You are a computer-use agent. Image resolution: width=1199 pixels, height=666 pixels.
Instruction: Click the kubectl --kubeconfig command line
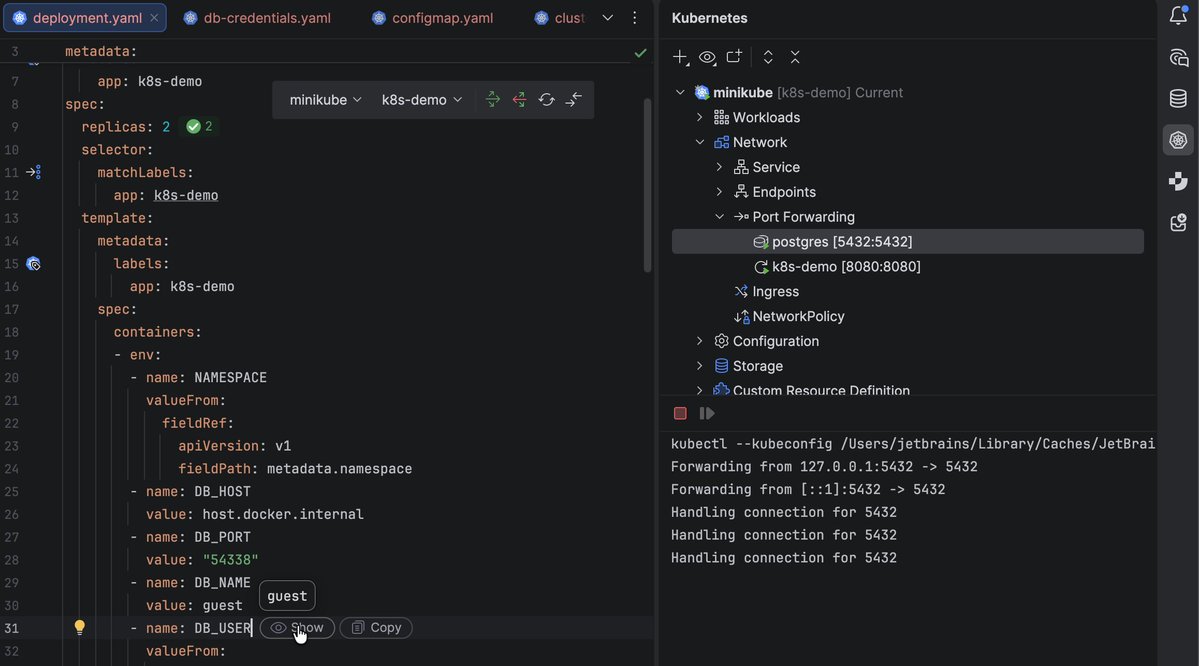click(912, 444)
